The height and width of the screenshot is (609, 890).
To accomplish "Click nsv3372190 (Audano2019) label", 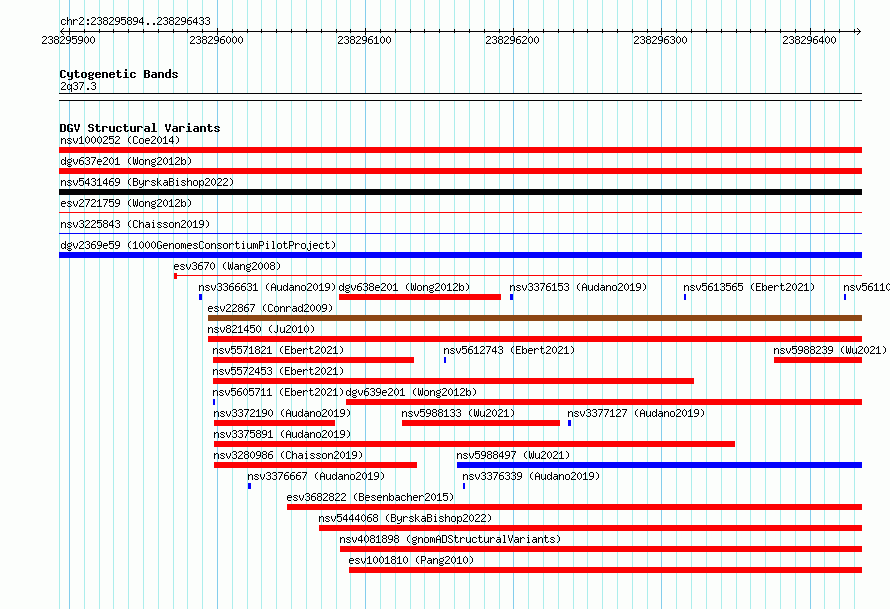I will click(x=282, y=413).
